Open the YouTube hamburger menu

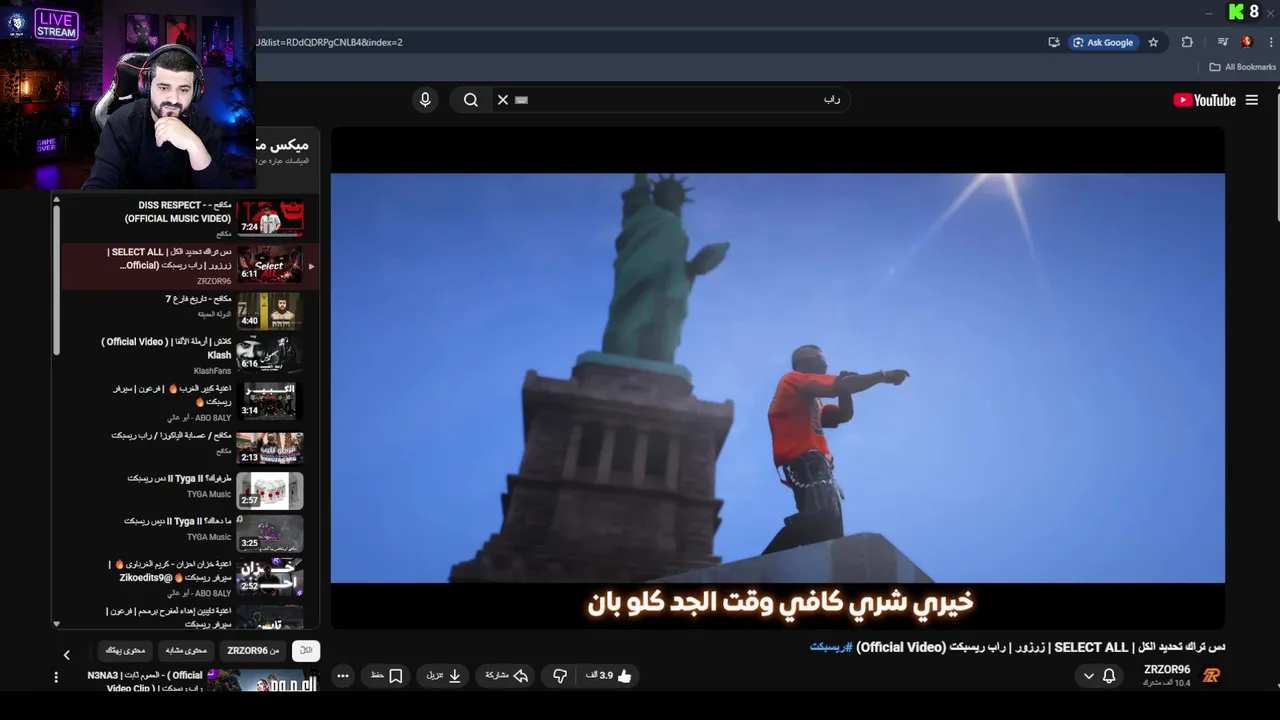1251,100
